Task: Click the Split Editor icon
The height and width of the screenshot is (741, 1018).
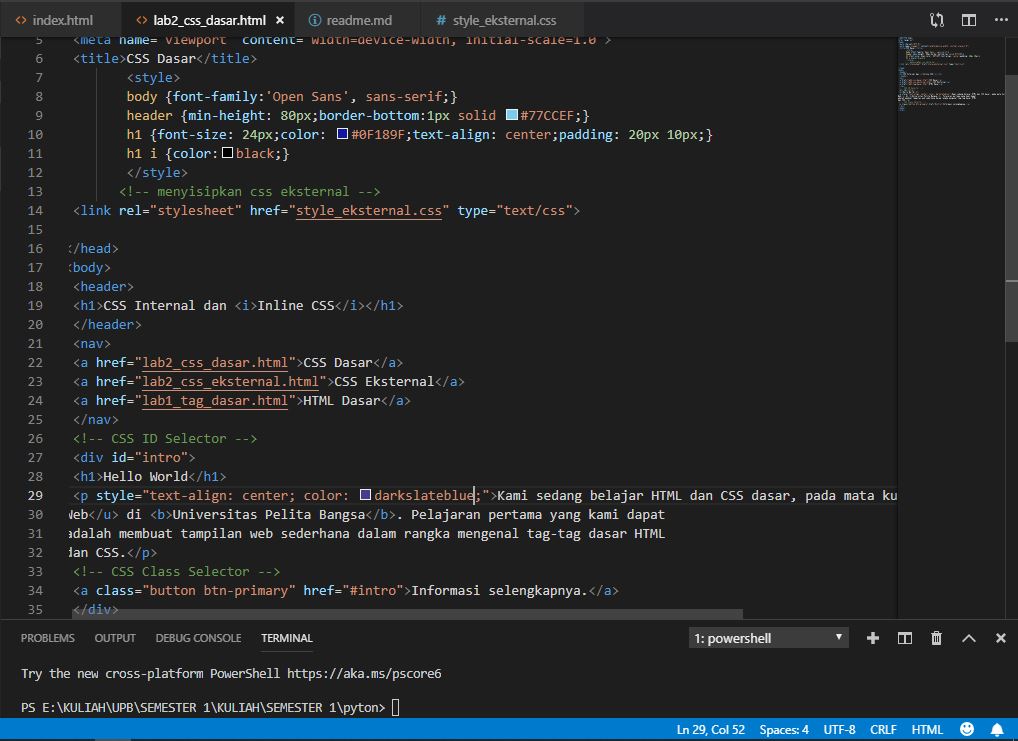Action: click(968, 19)
